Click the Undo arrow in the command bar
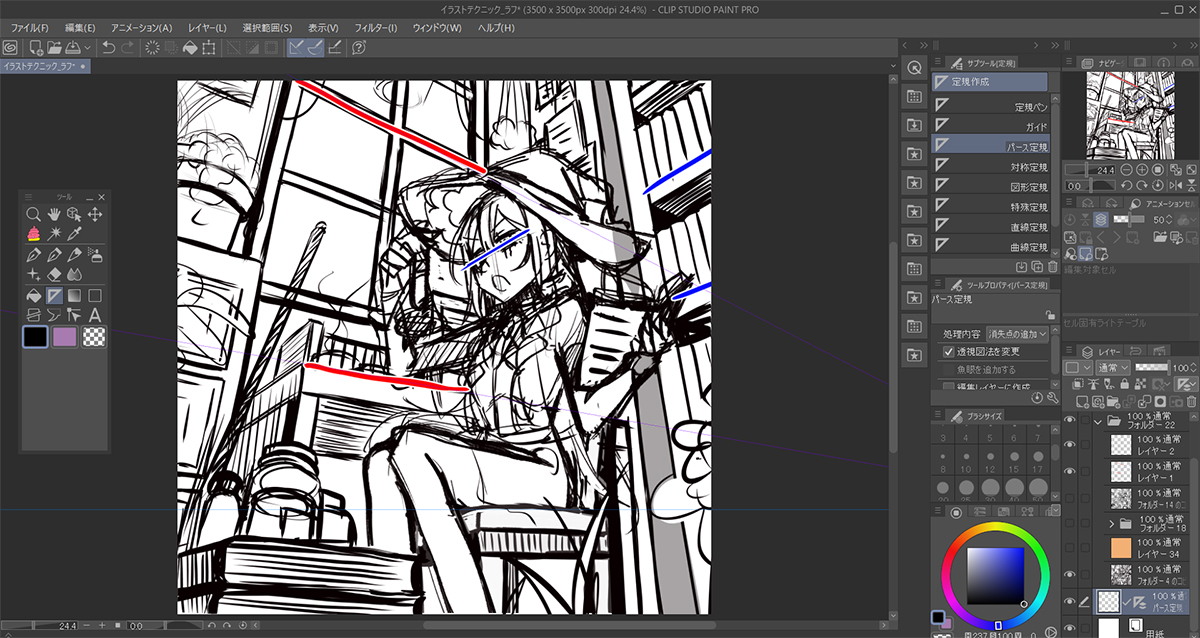 pyautogui.click(x=108, y=47)
